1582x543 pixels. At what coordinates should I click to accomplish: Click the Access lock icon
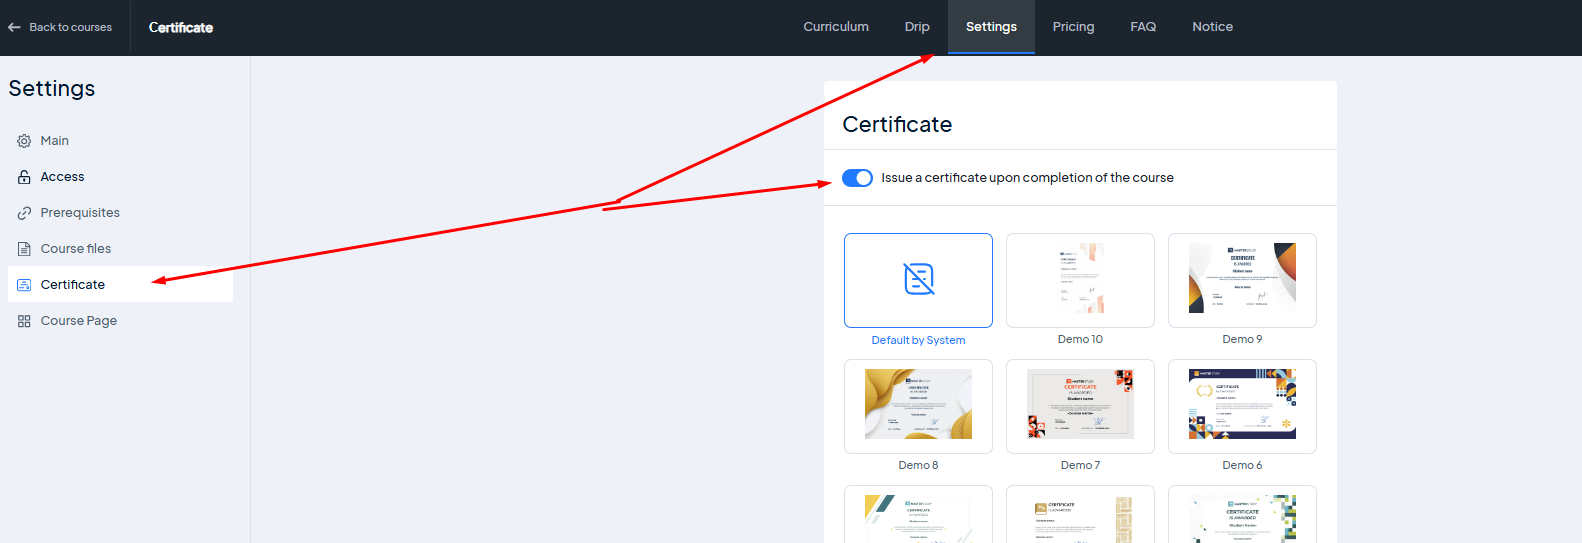pos(24,177)
